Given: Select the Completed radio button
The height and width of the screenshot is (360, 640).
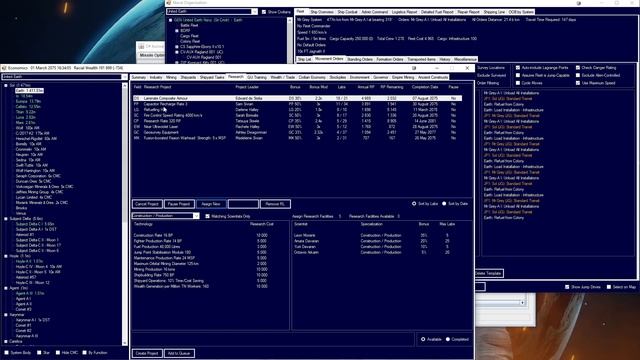Looking at the screenshot, I should point(448,339).
